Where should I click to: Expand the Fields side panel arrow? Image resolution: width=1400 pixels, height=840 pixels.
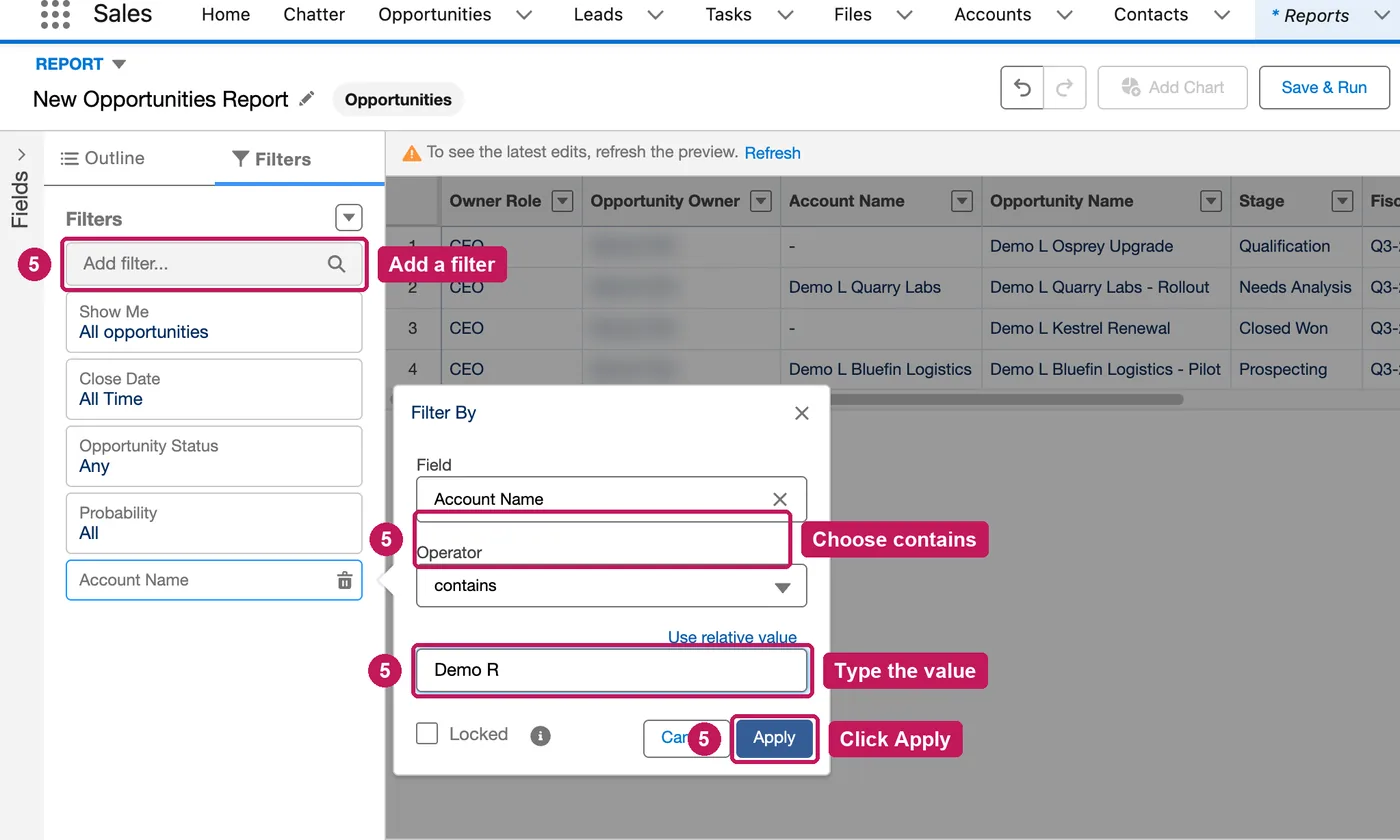click(x=21, y=155)
